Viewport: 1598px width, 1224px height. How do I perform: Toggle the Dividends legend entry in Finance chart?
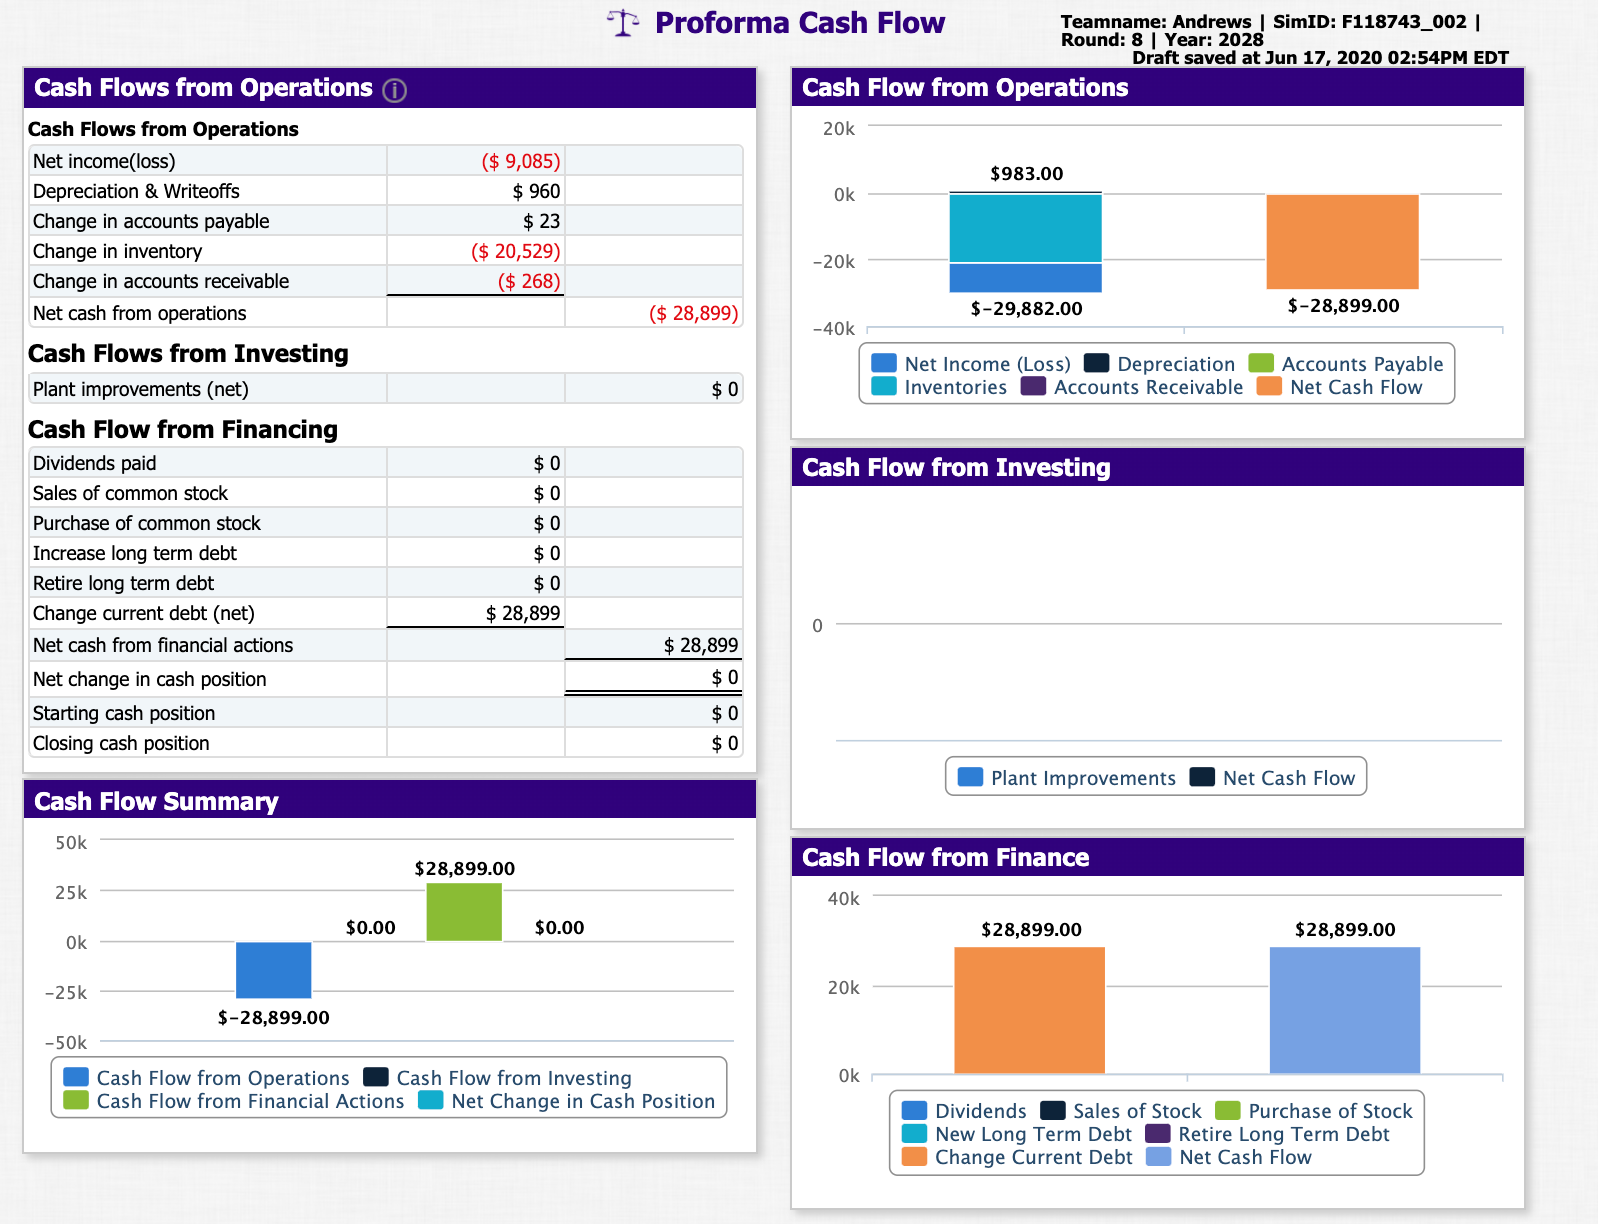pos(964,1111)
